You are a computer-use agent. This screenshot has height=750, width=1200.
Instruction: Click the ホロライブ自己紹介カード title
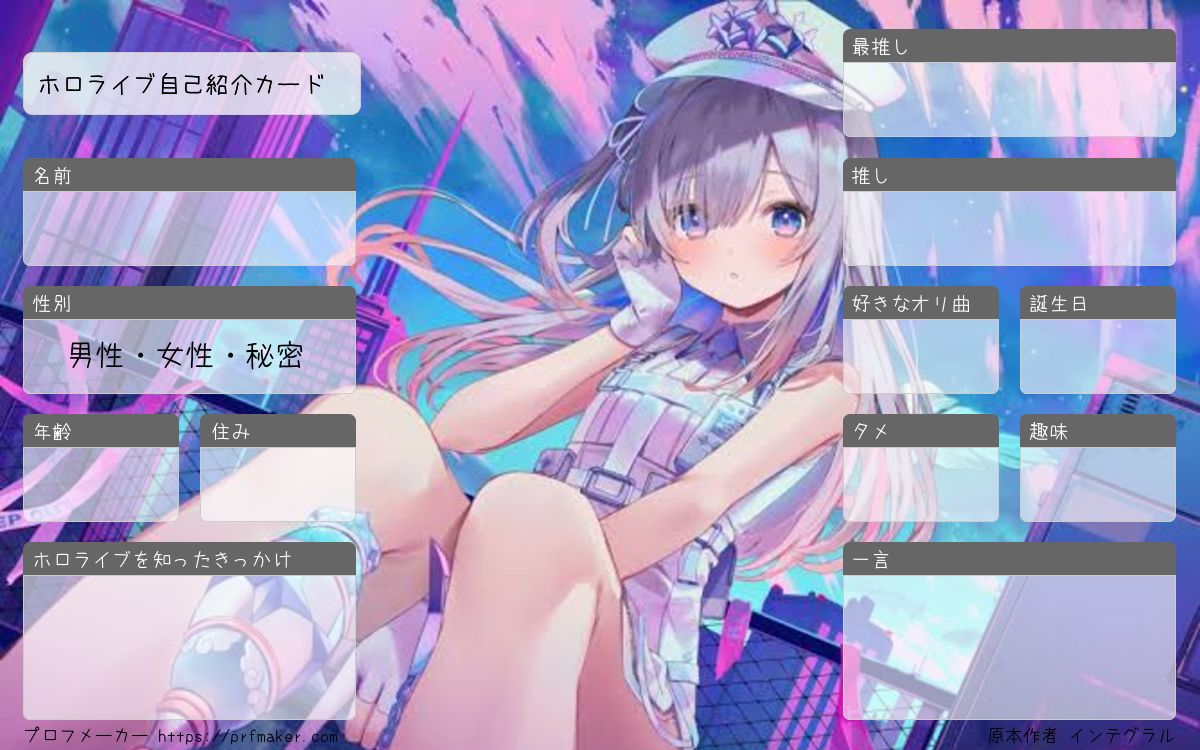(x=182, y=84)
